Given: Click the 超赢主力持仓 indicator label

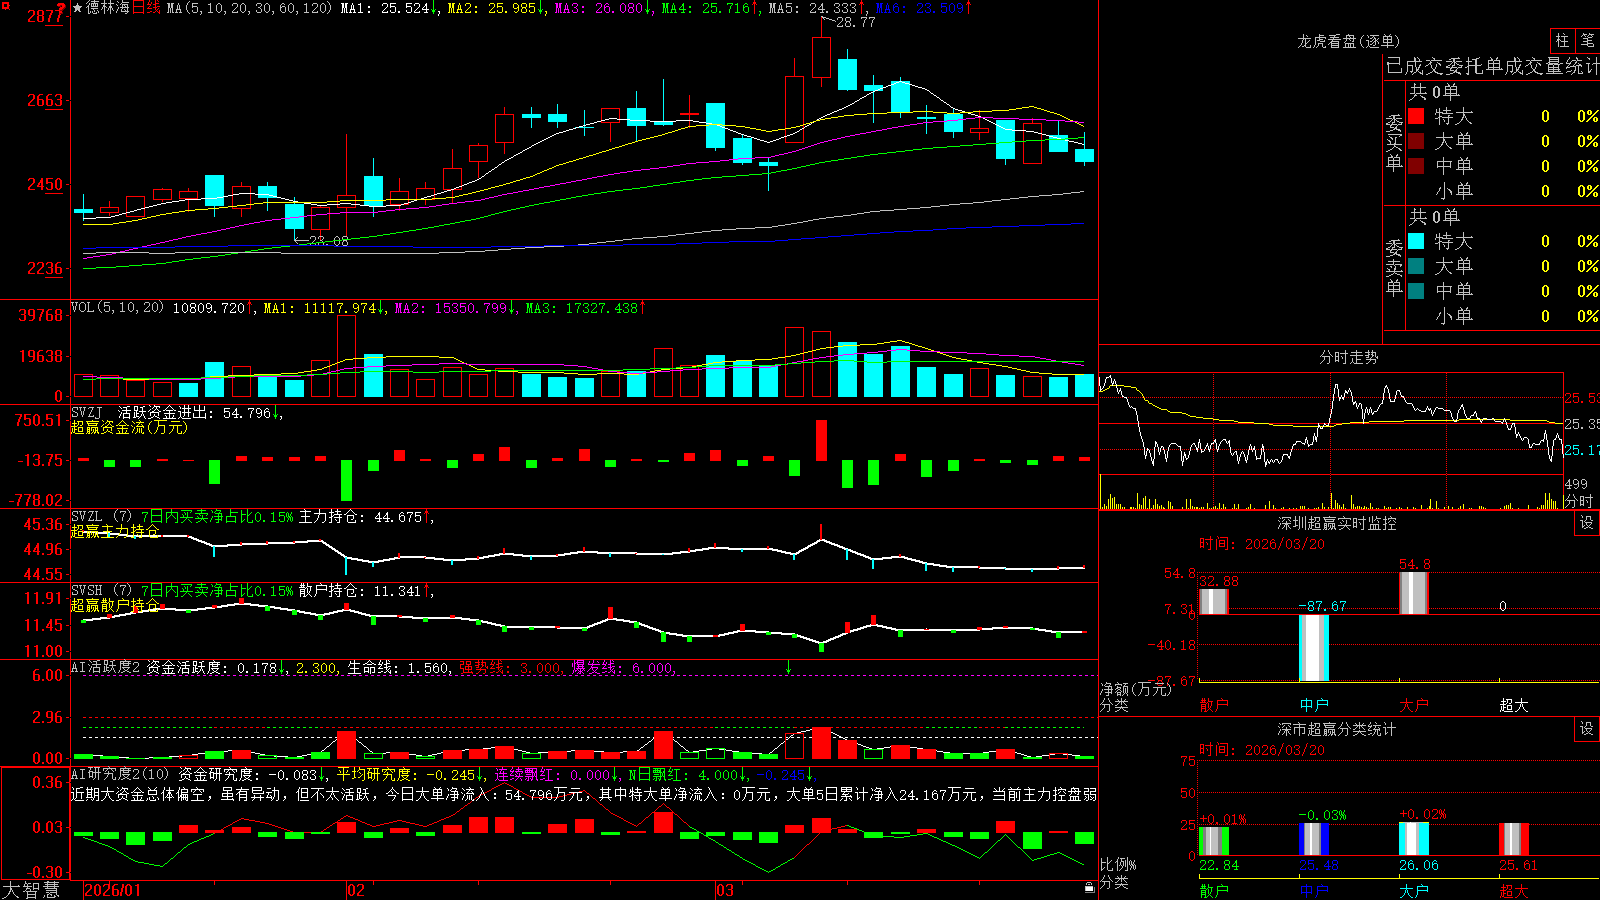Looking at the screenshot, I should click(x=115, y=531).
